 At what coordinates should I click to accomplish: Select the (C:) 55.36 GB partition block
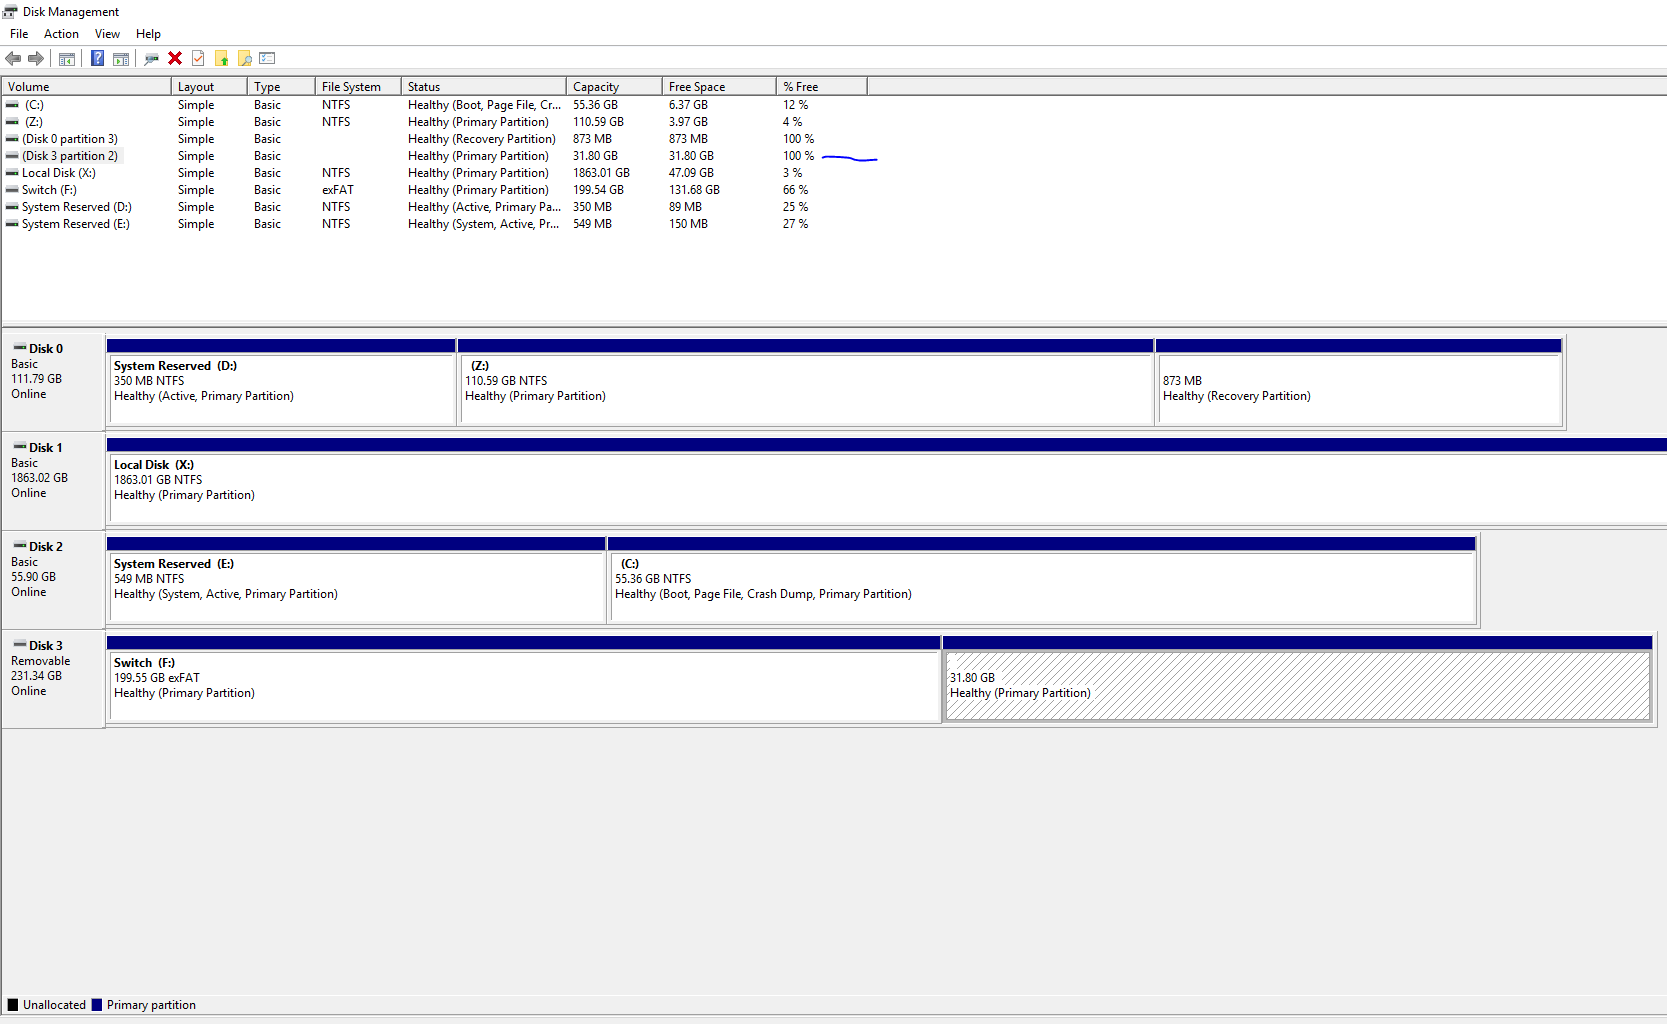pos(1042,580)
